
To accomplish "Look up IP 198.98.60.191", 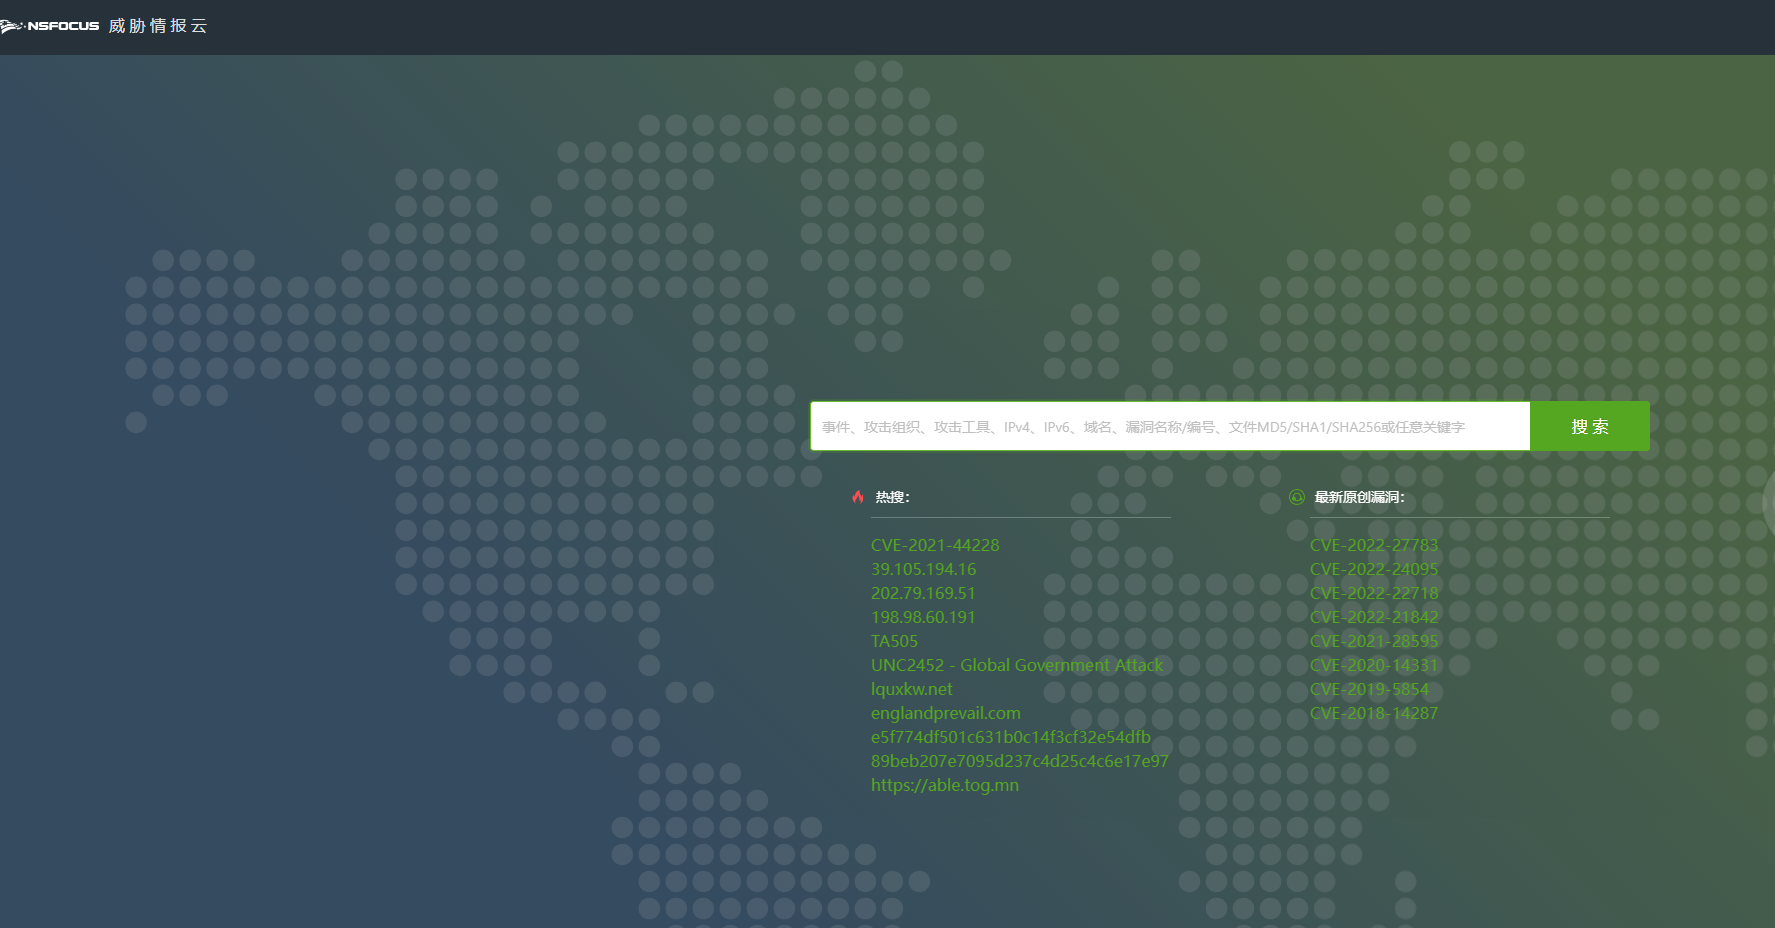I will pos(922,617).
